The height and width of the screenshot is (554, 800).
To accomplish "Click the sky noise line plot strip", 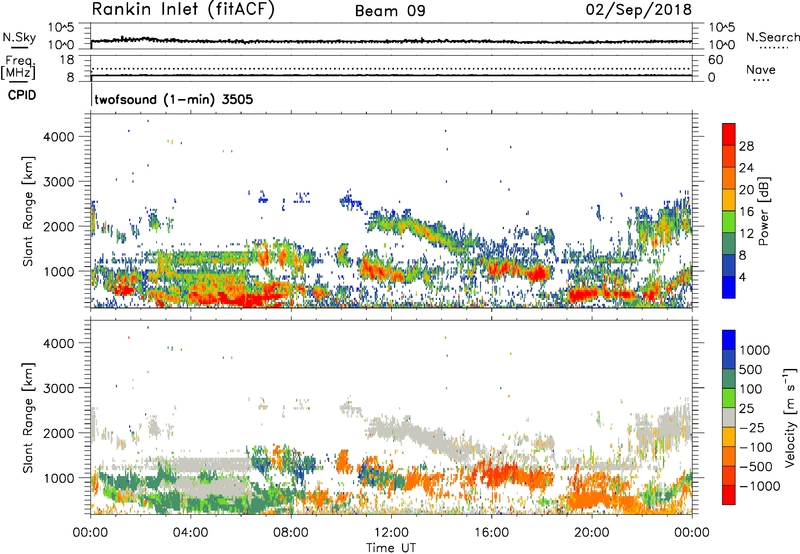I will coord(391,36).
